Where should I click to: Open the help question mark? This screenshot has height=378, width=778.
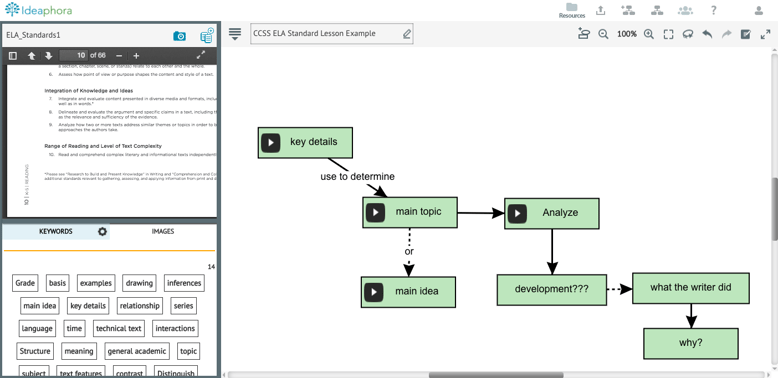point(713,10)
